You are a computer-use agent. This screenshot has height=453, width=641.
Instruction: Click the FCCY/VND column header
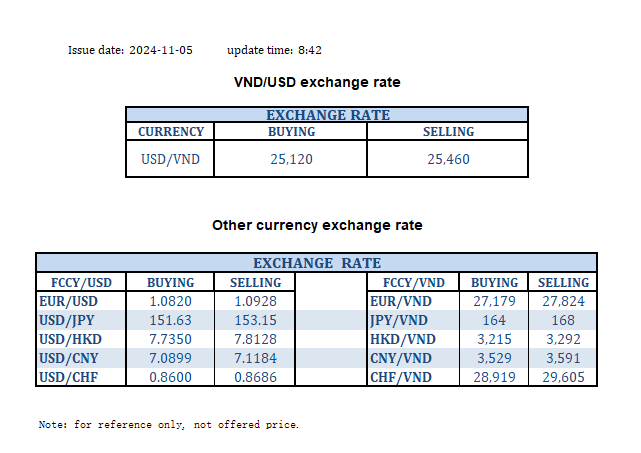point(413,282)
